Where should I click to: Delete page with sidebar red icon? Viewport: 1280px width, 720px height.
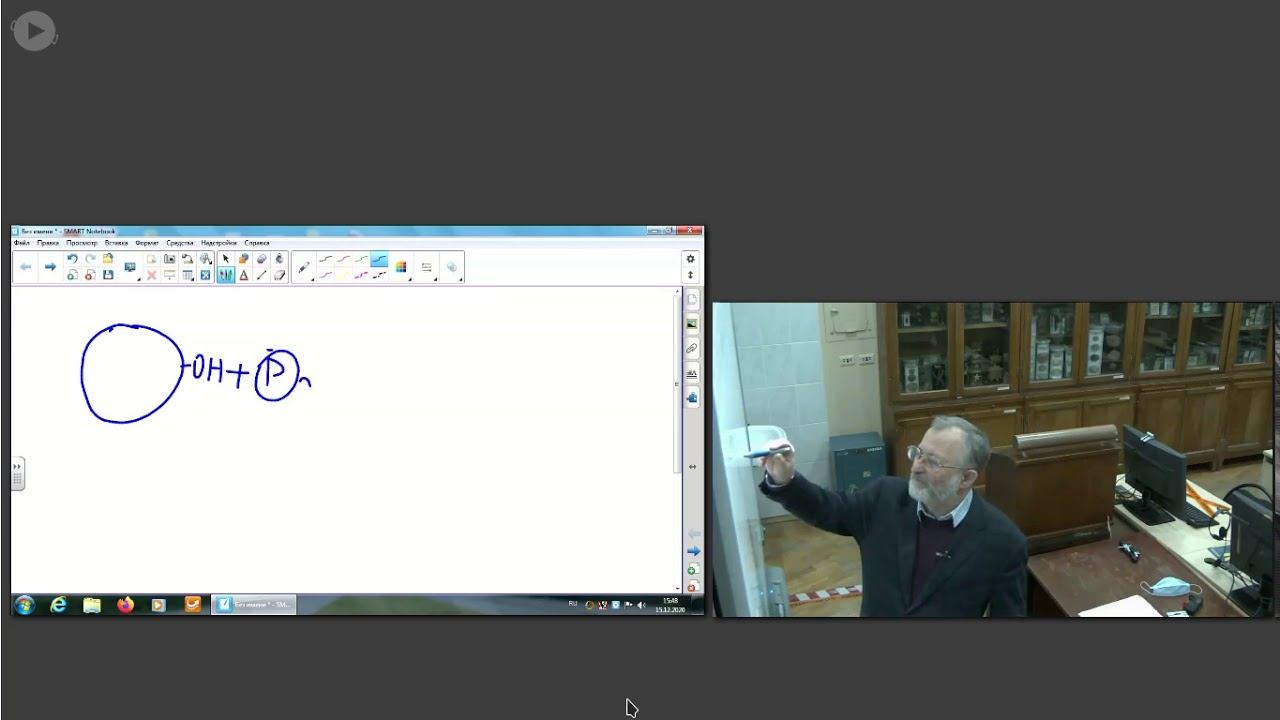click(x=692, y=587)
